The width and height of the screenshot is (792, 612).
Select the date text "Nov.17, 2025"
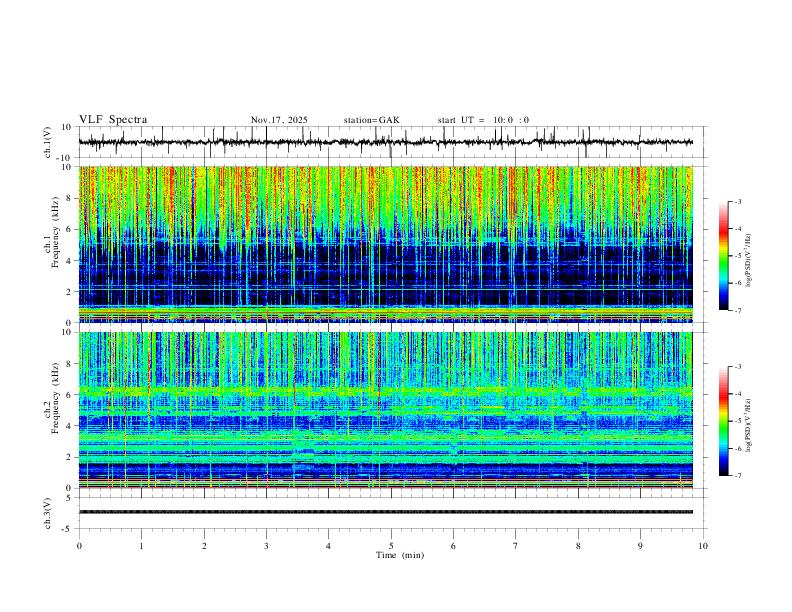(x=279, y=120)
